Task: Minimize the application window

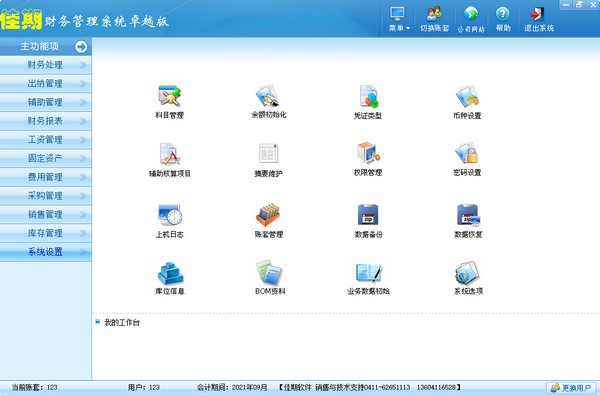Action: (x=566, y=5)
